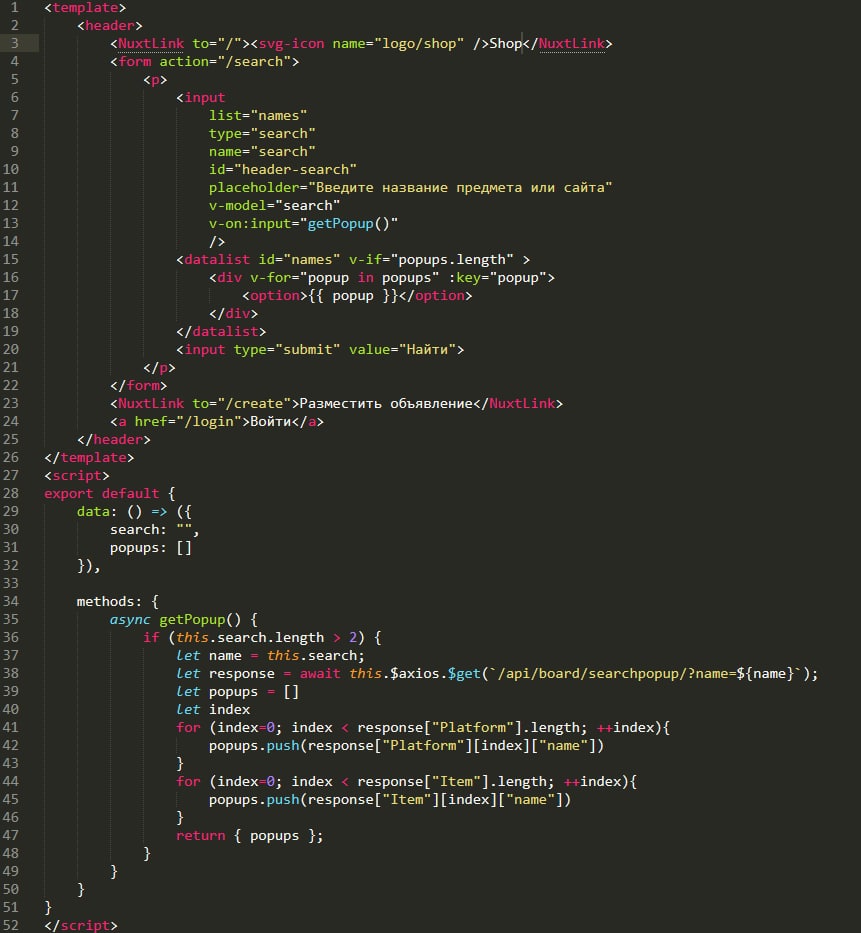Click the text Войти
This screenshot has height=933, width=861.
270,421
